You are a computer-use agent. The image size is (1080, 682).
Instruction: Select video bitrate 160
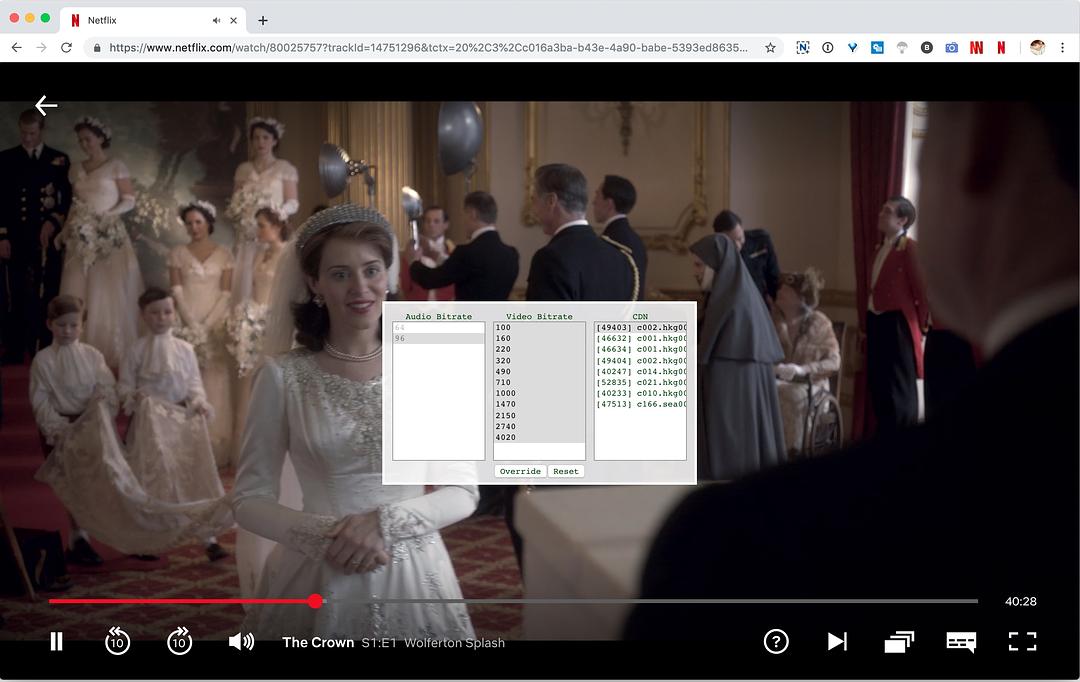pos(539,338)
